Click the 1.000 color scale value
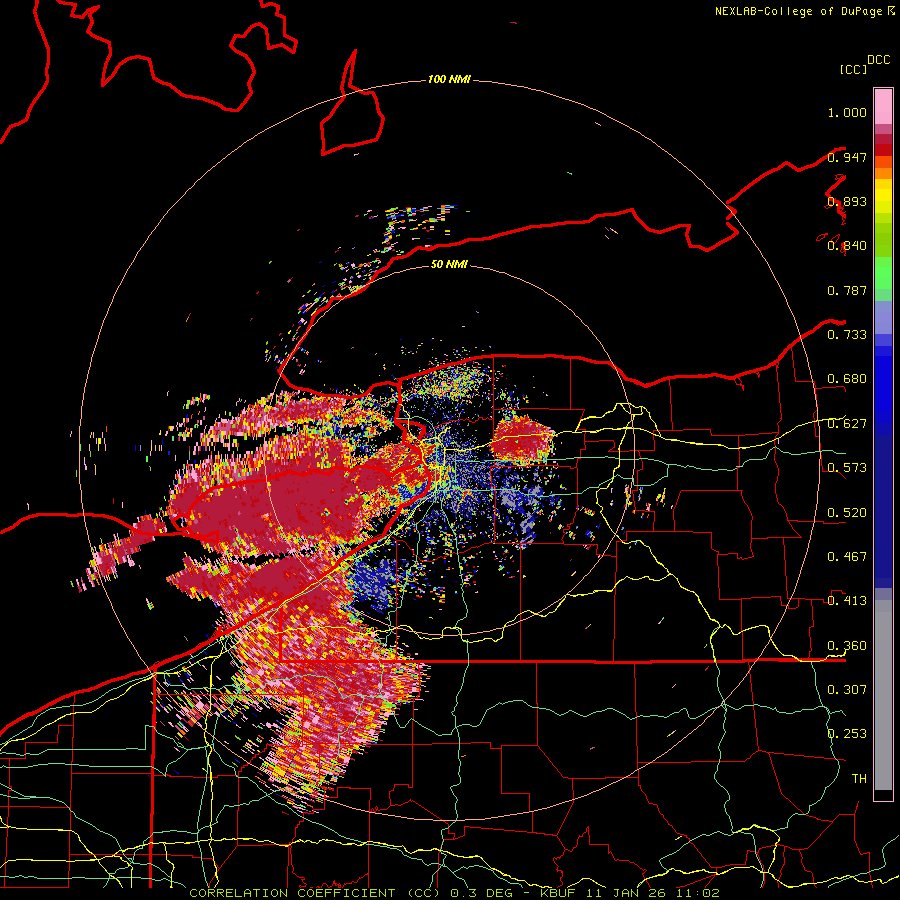This screenshot has width=900, height=900. pos(847,112)
